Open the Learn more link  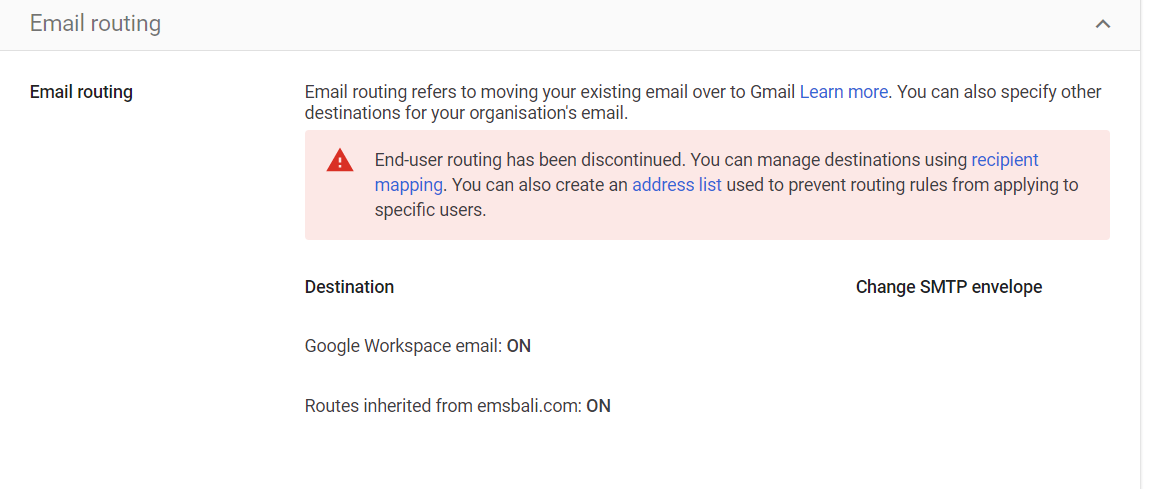click(x=843, y=92)
